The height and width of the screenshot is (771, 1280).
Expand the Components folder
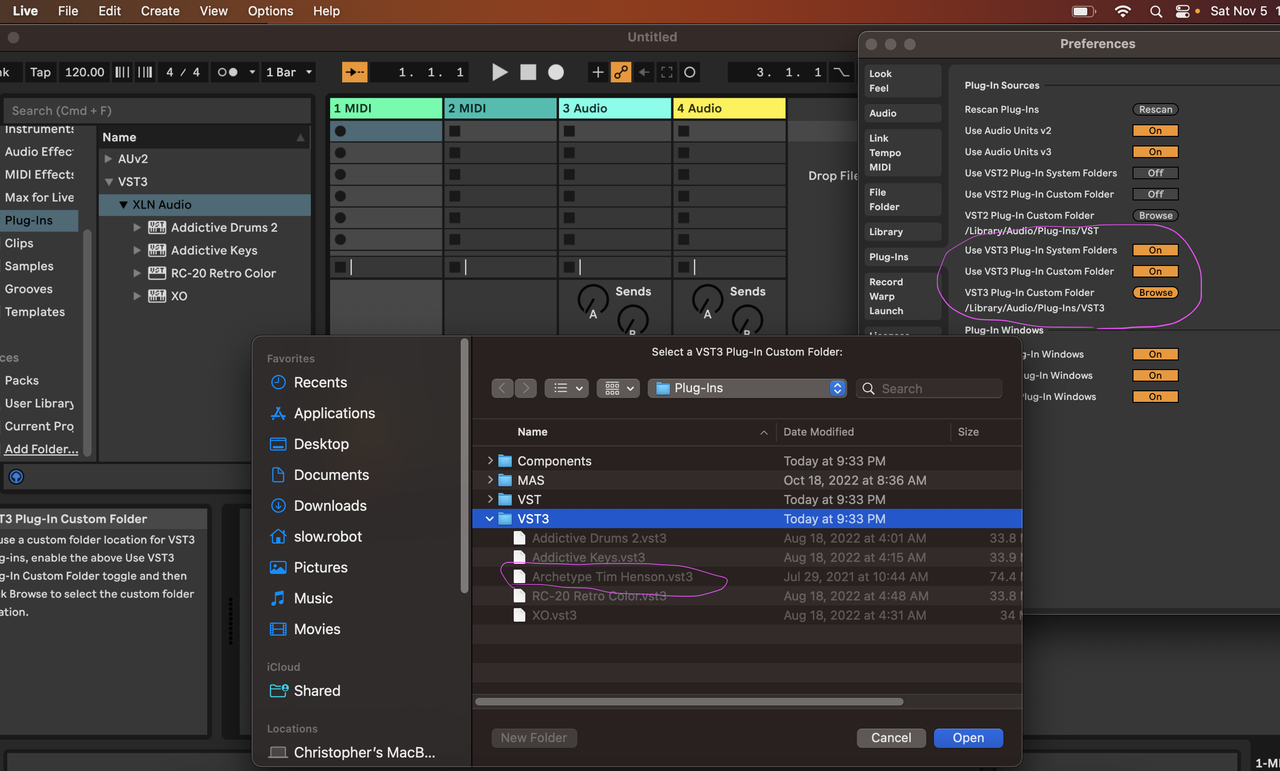point(490,461)
